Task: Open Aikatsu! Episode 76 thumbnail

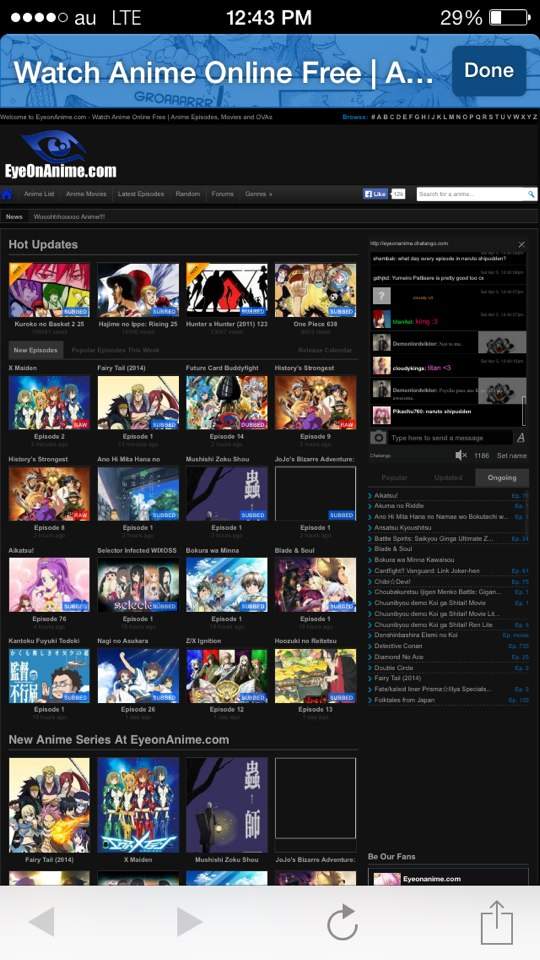Action: pyautogui.click(x=49, y=585)
